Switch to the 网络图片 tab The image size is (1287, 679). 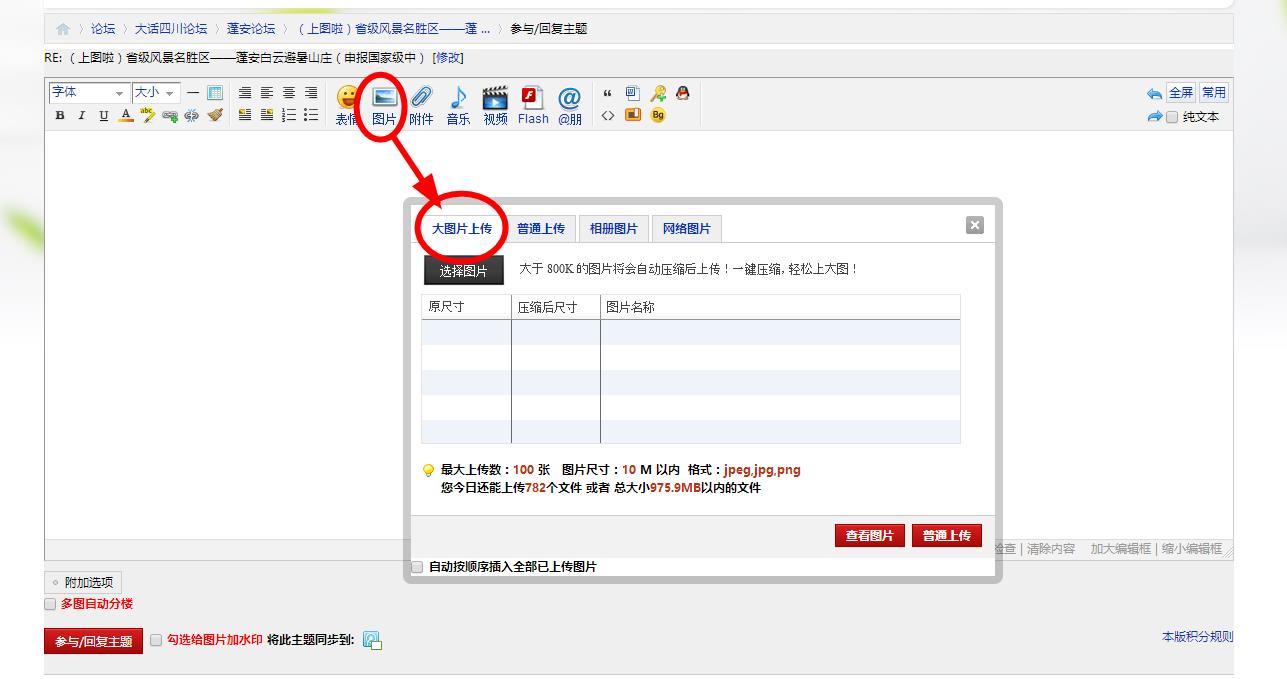pos(686,229)
